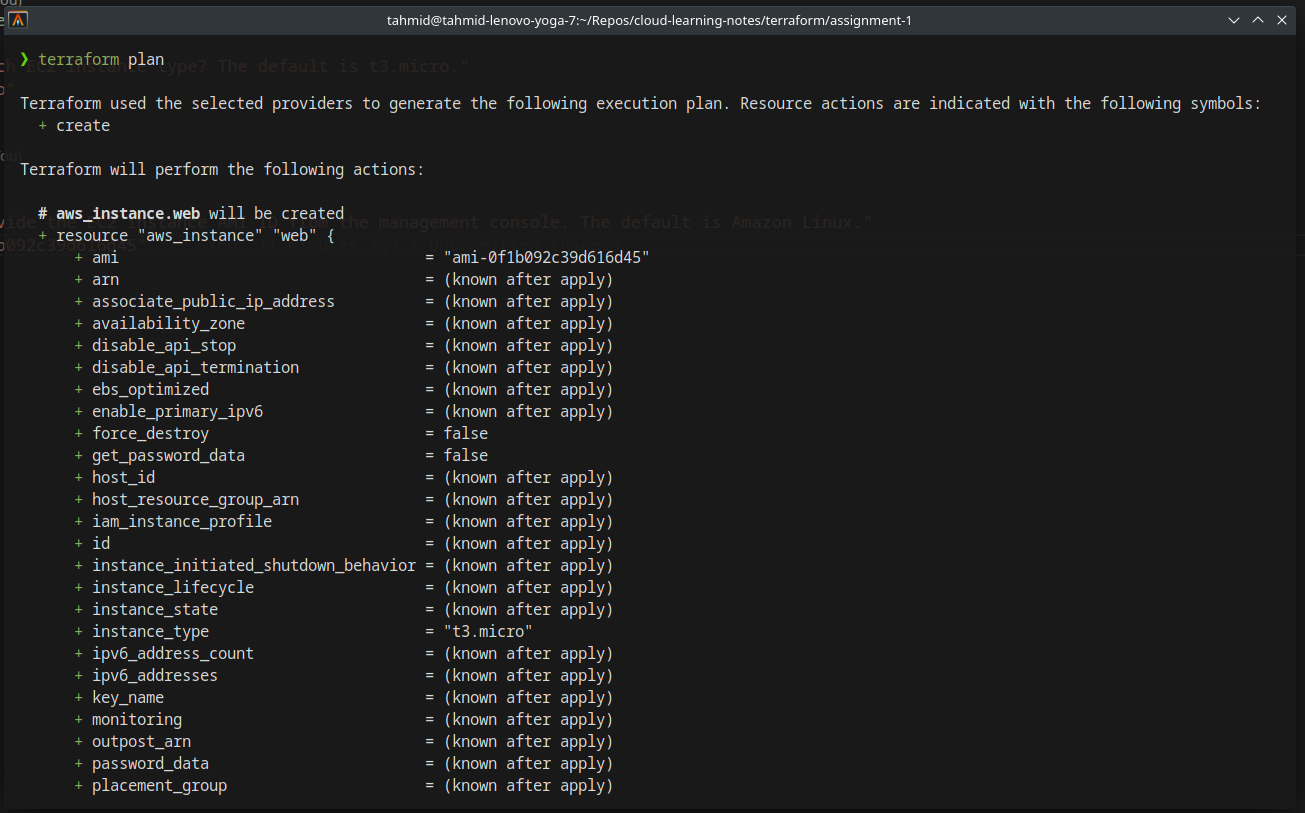This screenshot has height=813, width=1305.
Task: Click the 'instance_initiated_shutdown_behavior' attribute
Action: click(x=254, y=566)
